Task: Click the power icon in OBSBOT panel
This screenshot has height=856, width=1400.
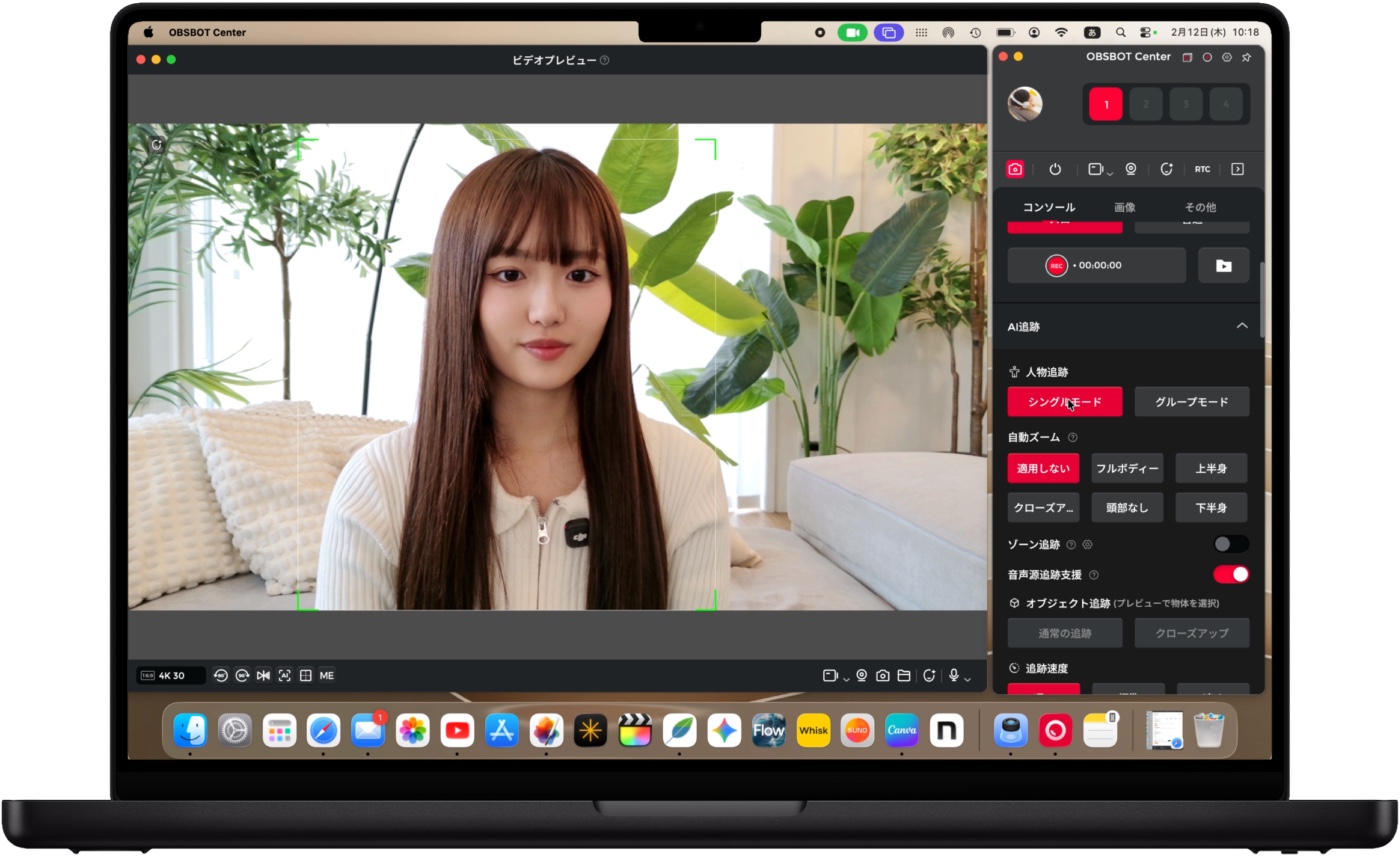Action: (x=1055, y=169)
